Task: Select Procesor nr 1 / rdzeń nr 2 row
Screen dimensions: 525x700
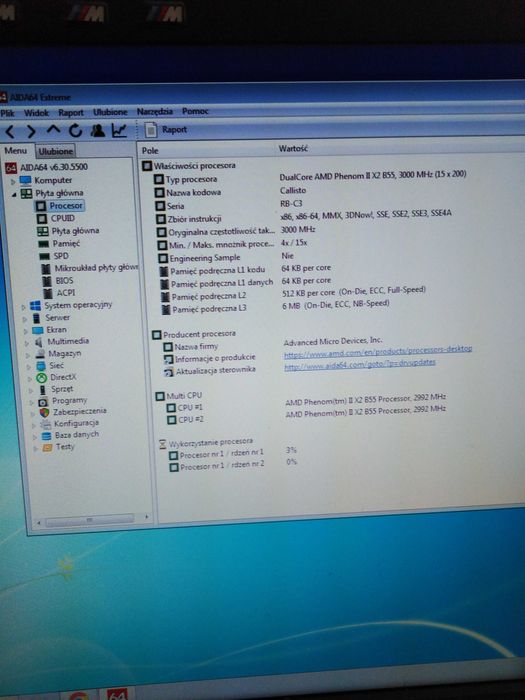Action: click(233, 464)
